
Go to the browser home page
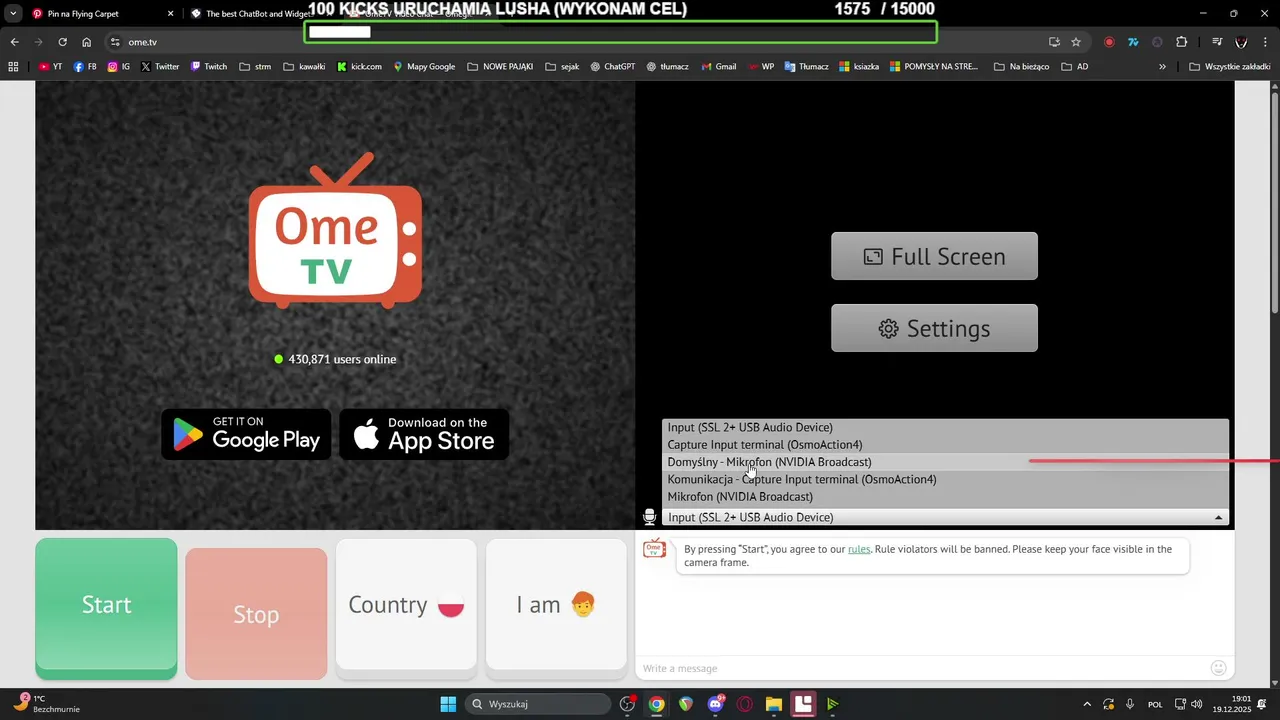click(x=87, y=42)
